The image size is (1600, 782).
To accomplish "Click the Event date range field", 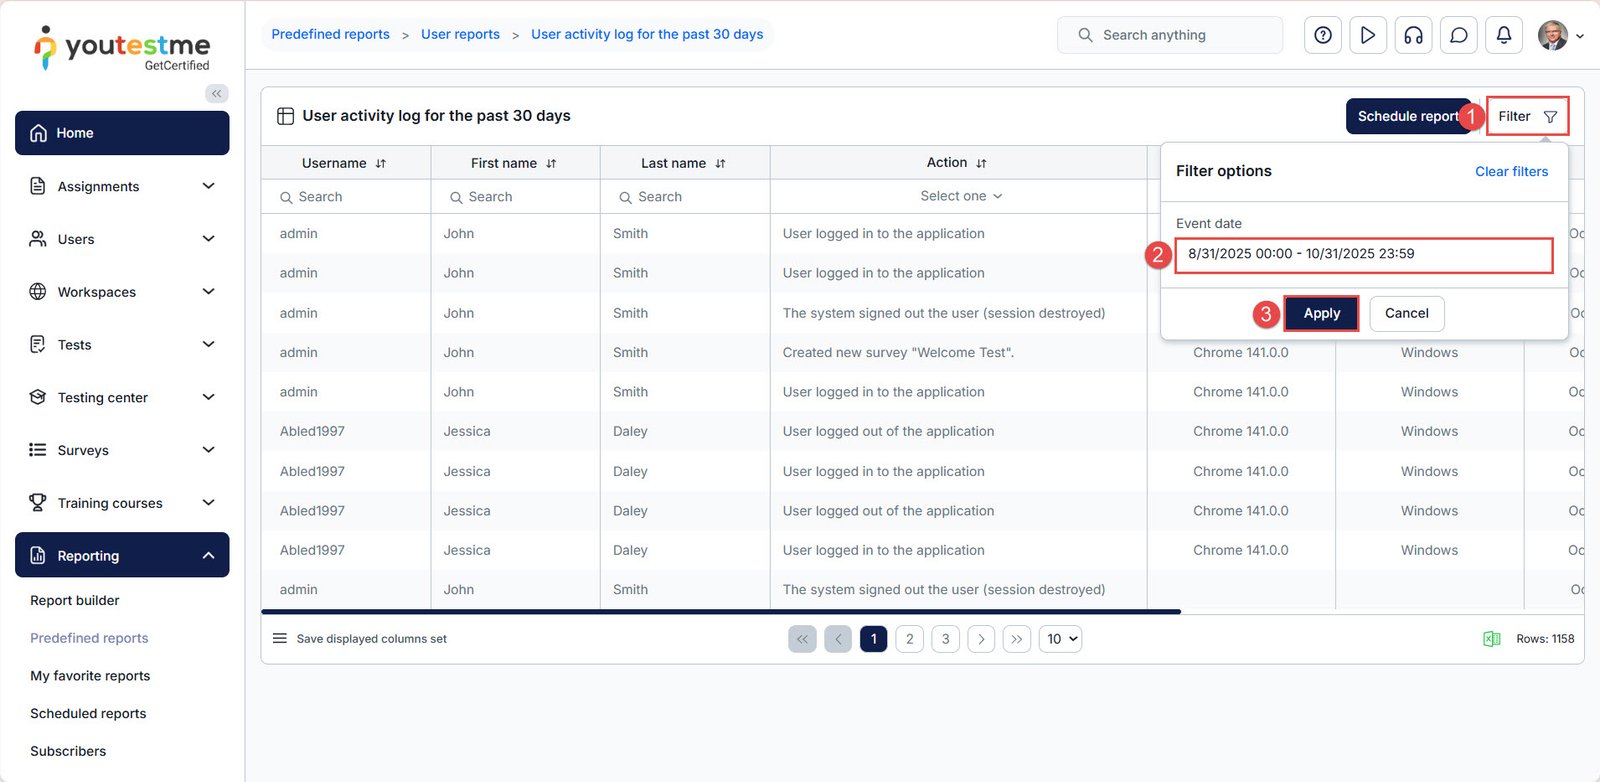I will [x=1363, y=254].
